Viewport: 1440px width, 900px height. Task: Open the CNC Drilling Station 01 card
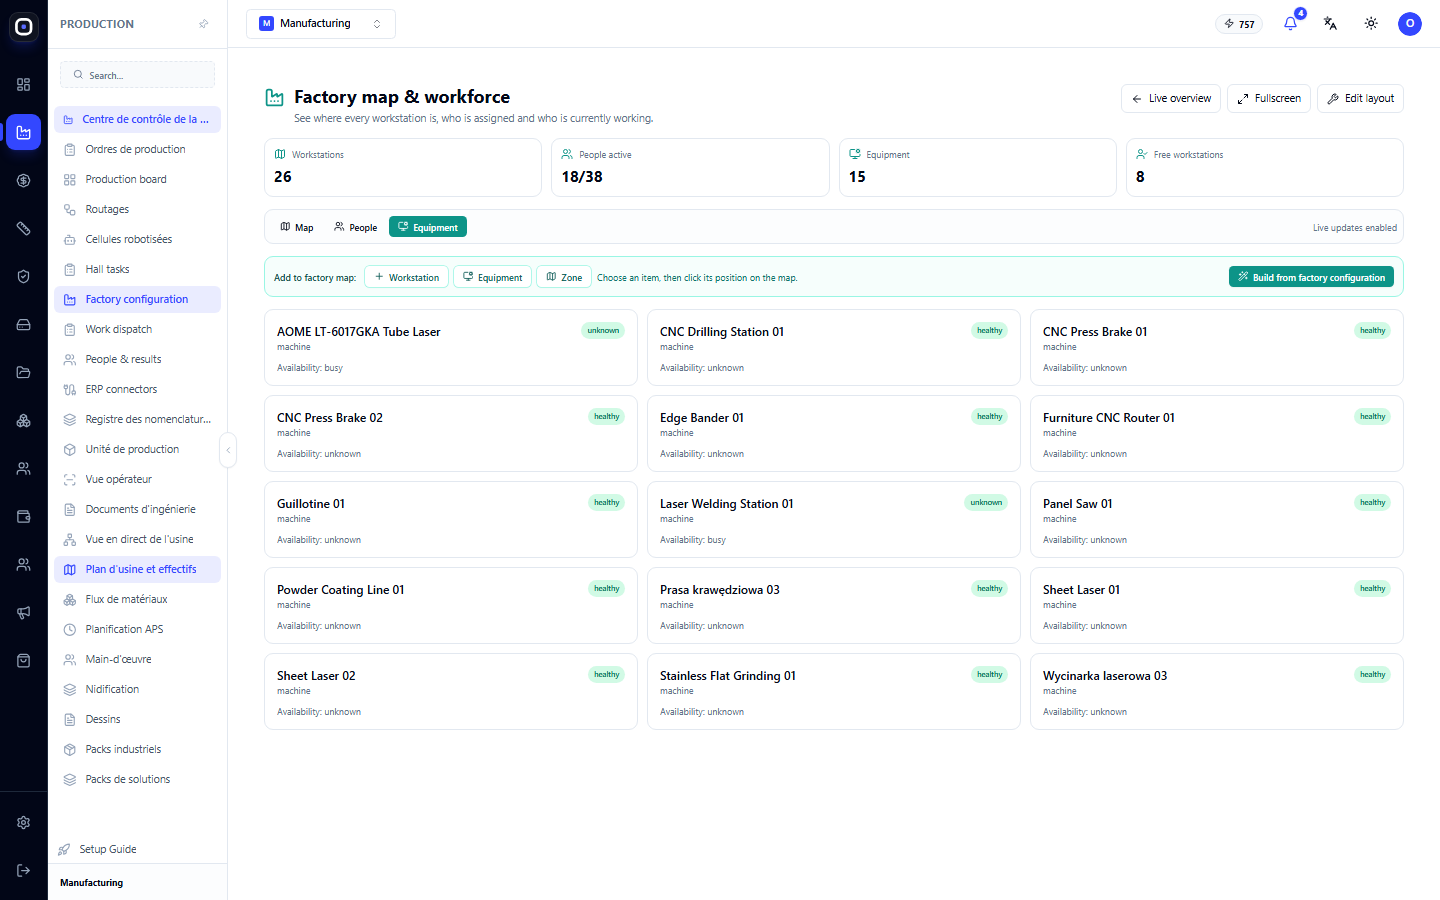point(834,347)
